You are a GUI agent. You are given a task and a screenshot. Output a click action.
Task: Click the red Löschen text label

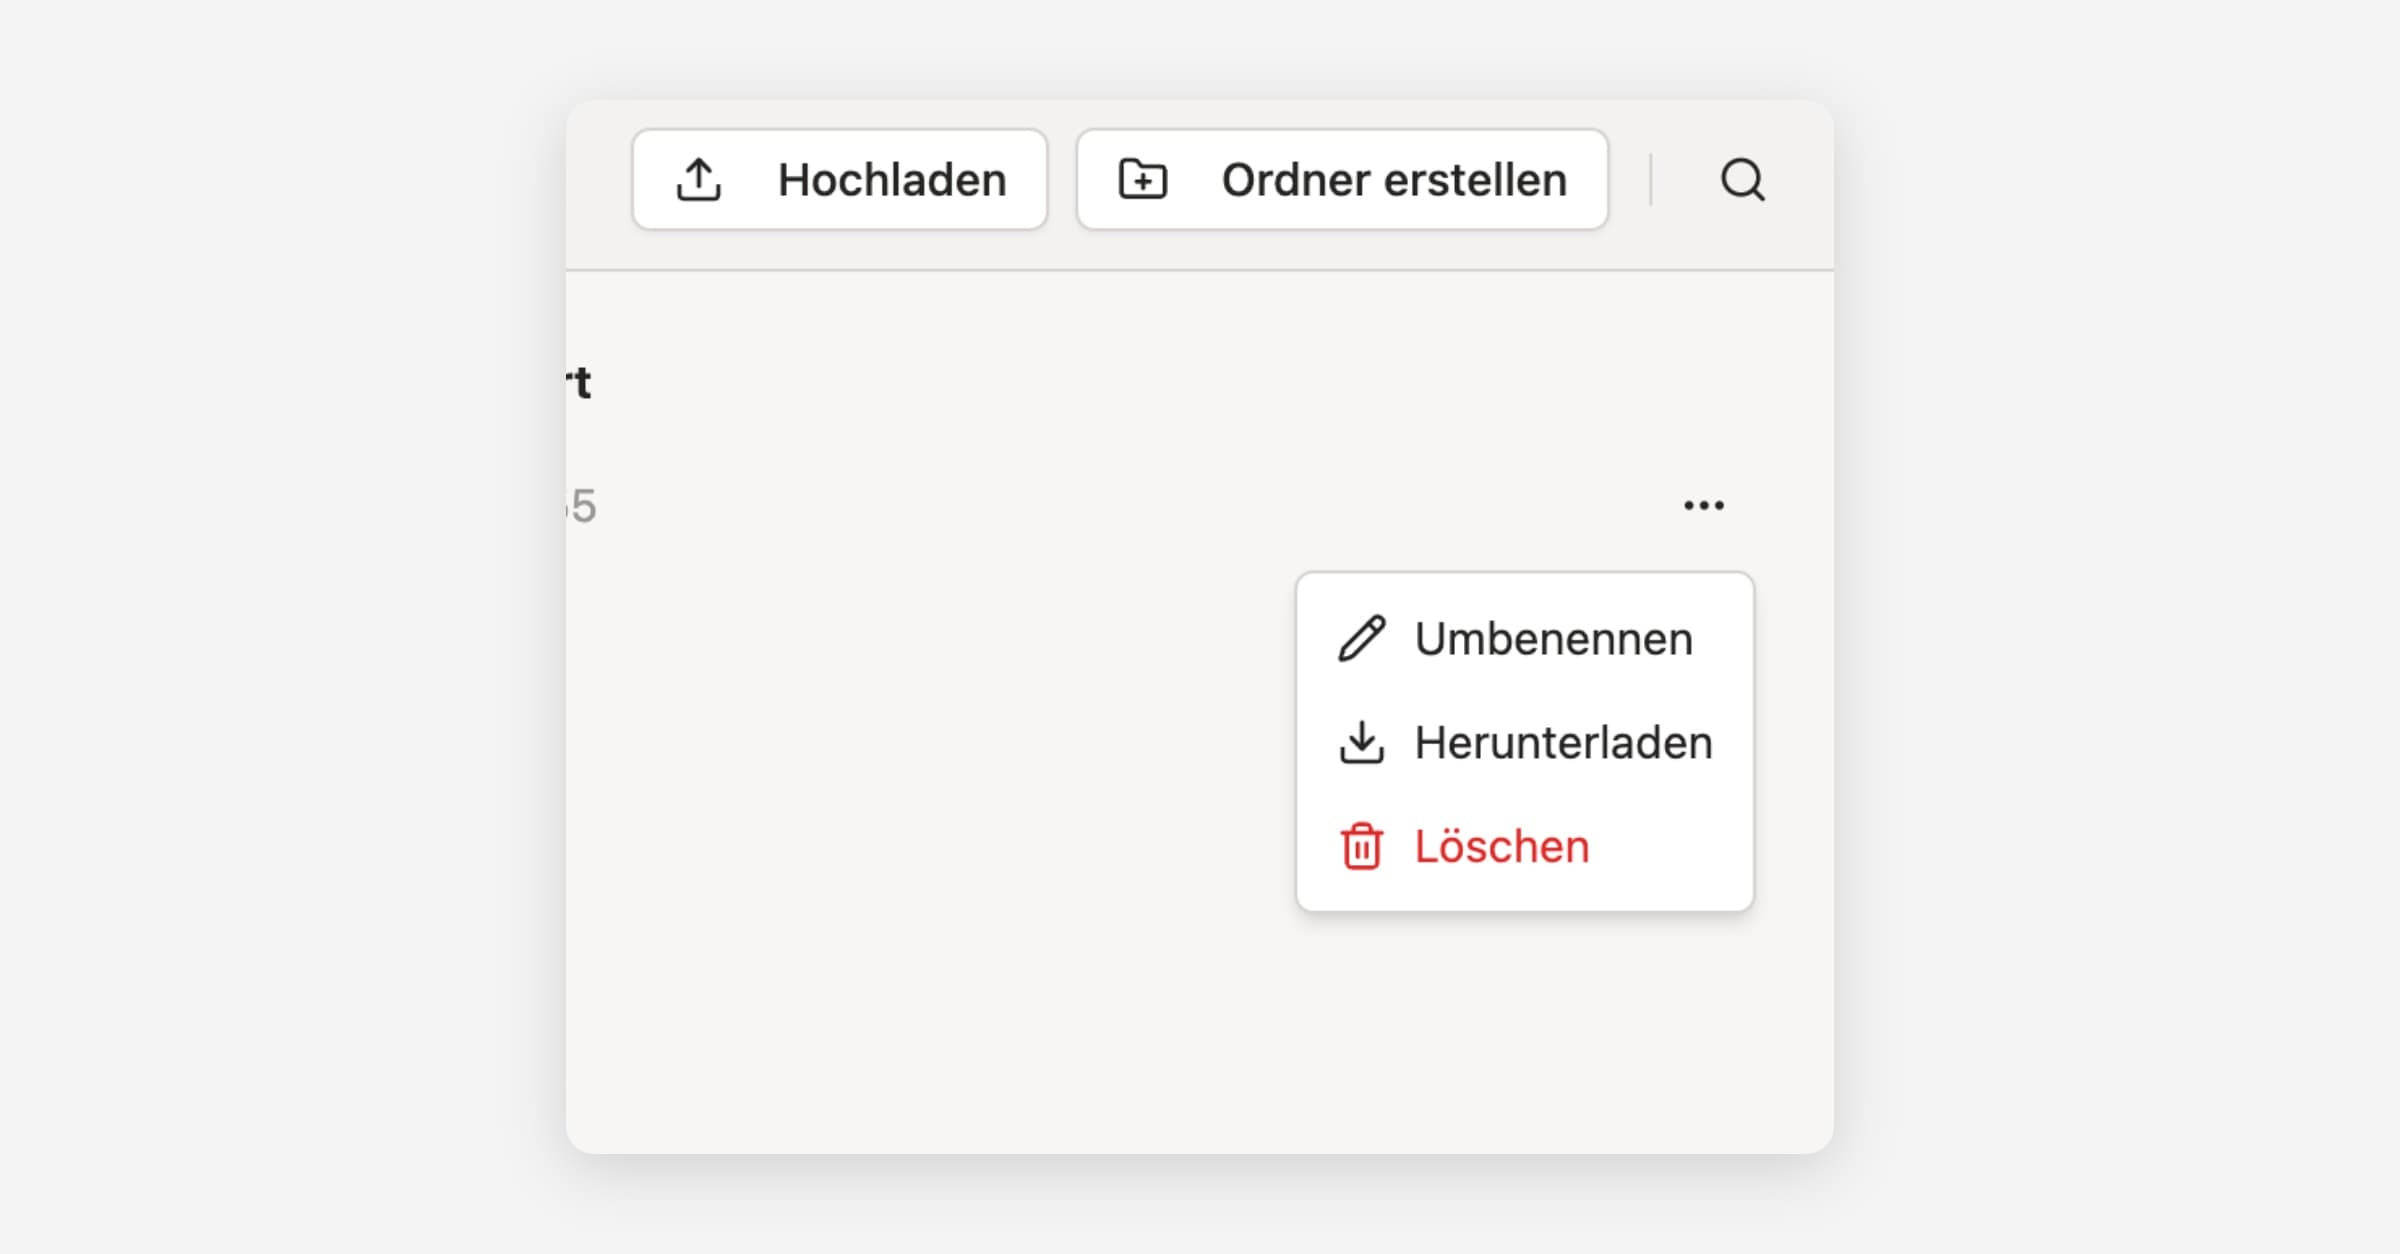[x=1501, y=847]
